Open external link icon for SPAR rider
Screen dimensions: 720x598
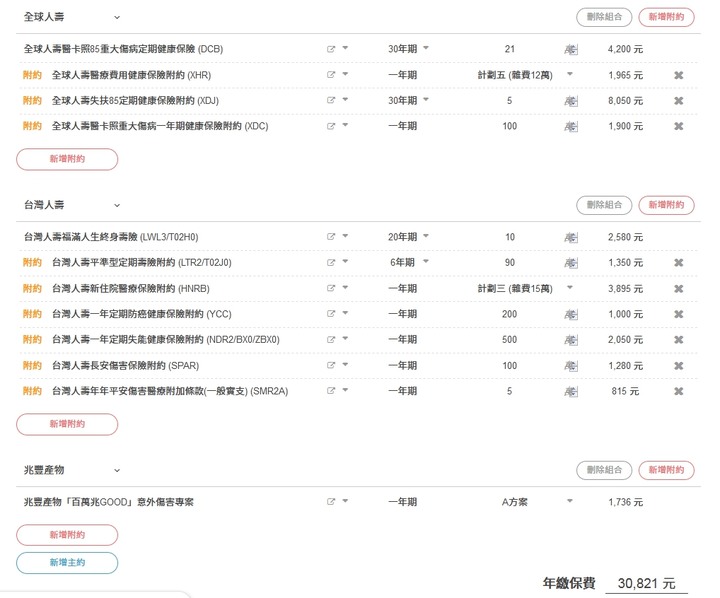[x=331, y=366]
